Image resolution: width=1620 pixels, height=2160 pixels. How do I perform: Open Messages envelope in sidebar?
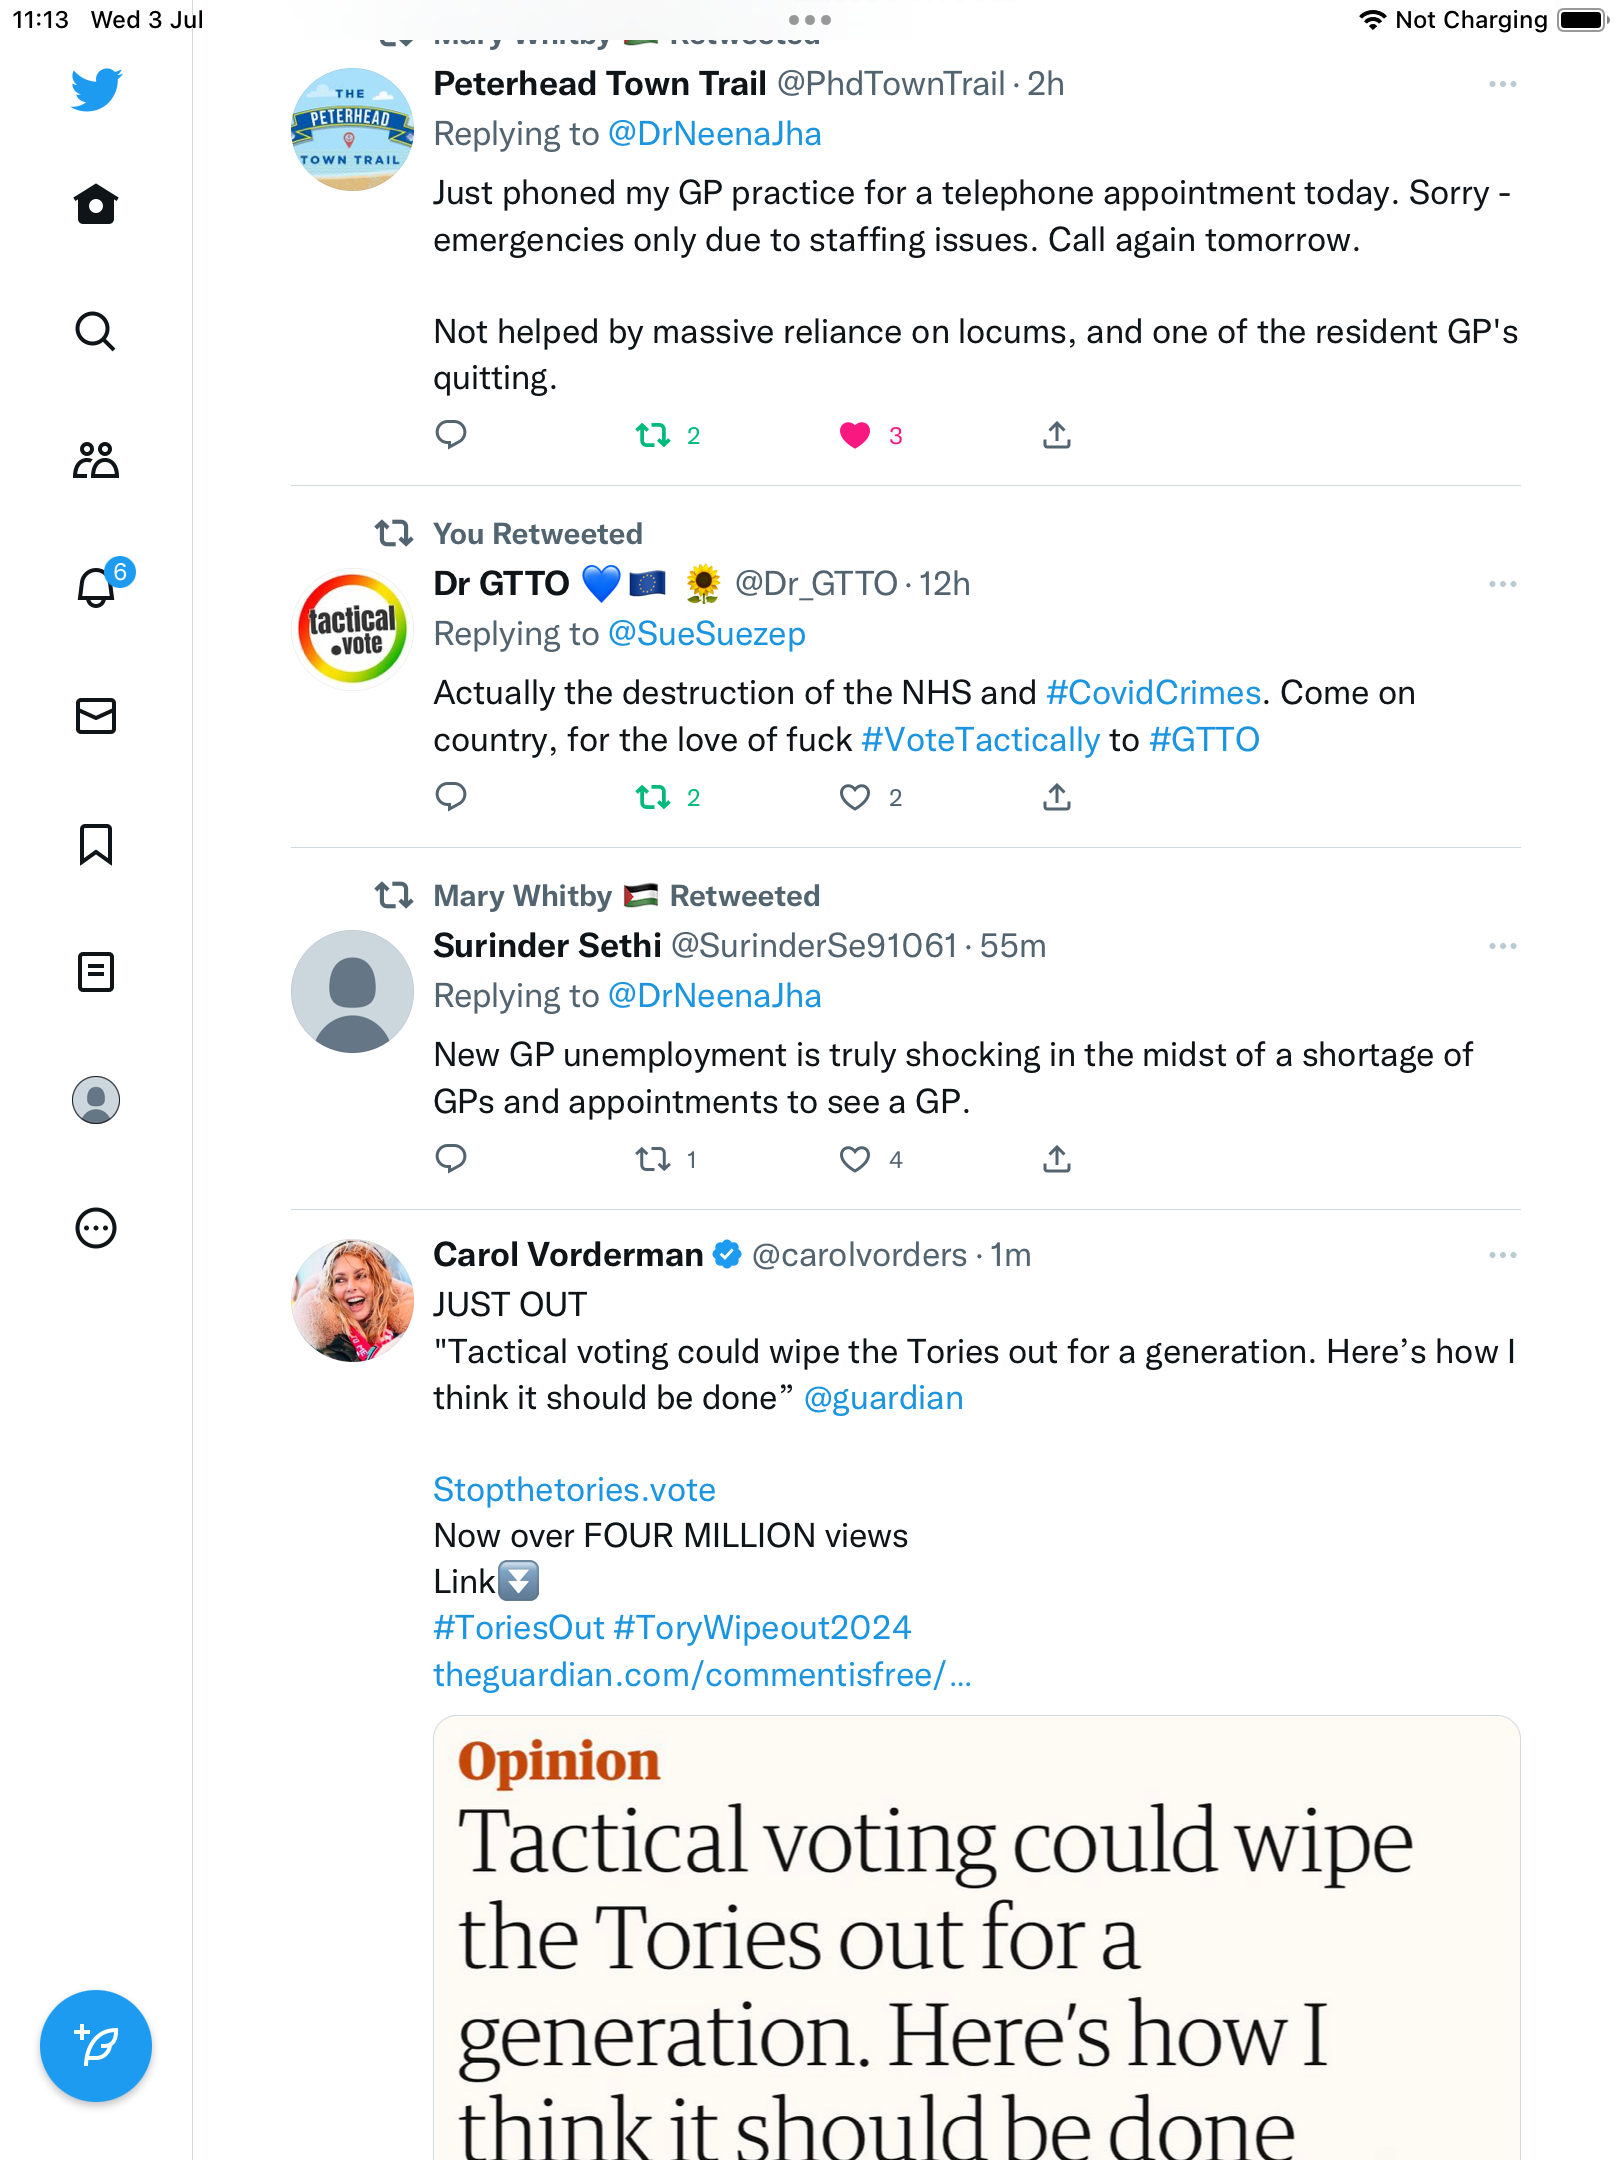tap(96, 716)
